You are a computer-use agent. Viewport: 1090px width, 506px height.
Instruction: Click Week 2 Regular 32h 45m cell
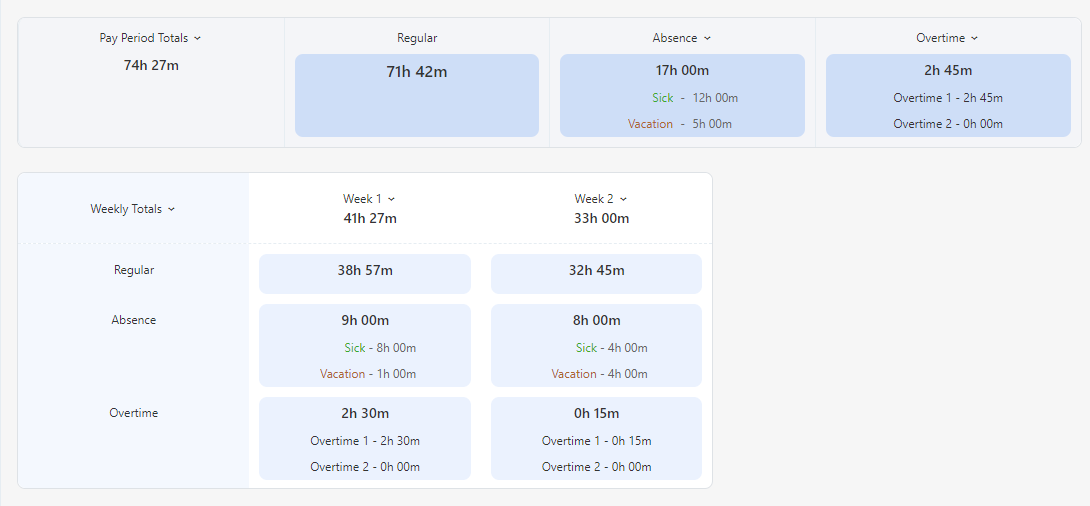pyautogui.click(x=596, y=273)
